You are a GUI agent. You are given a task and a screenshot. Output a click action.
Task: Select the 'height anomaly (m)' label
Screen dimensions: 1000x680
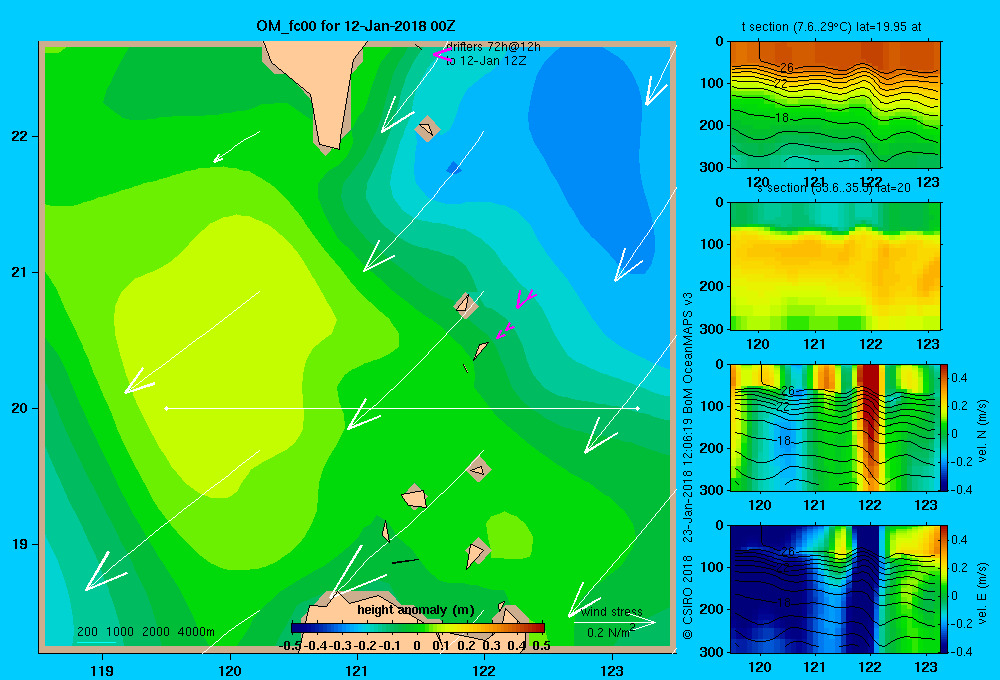(x=416, y=610)
